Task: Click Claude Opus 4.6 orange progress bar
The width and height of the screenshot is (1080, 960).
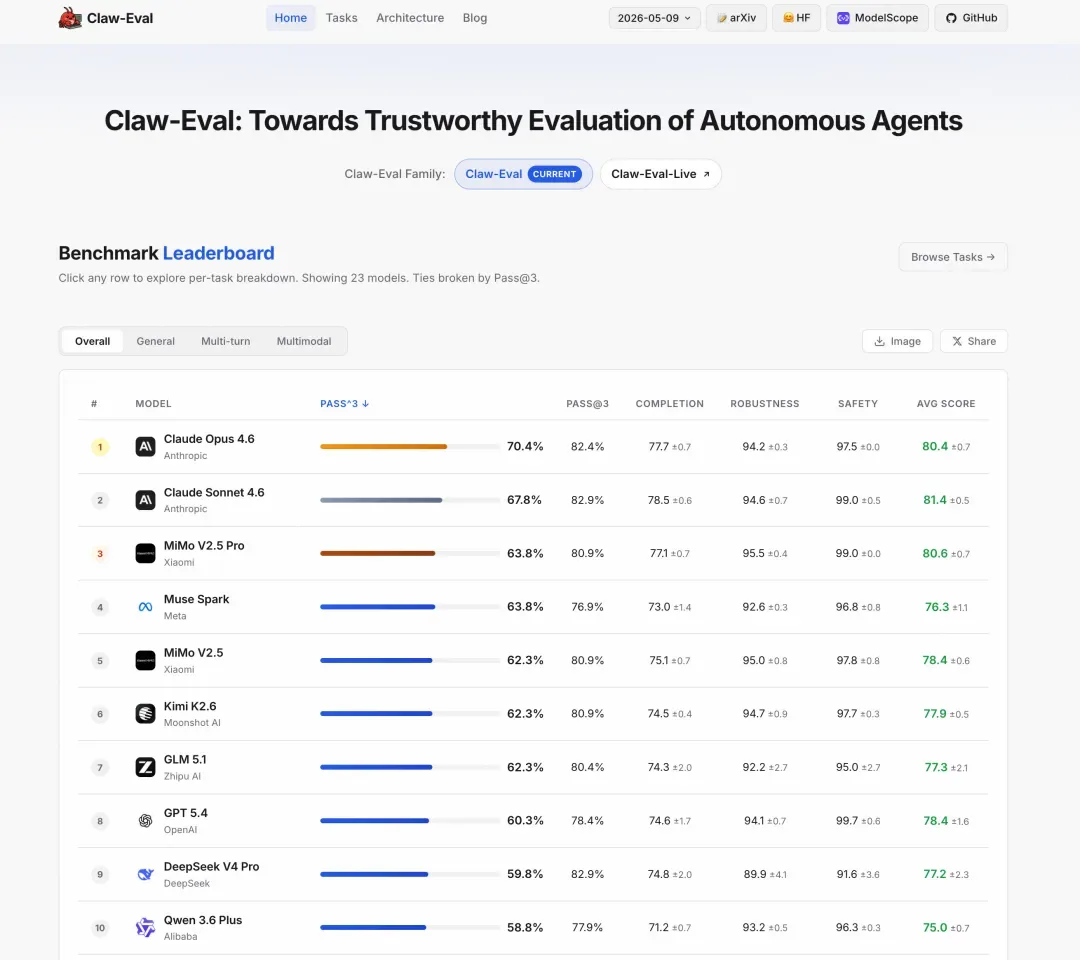Action: [384, 446]
